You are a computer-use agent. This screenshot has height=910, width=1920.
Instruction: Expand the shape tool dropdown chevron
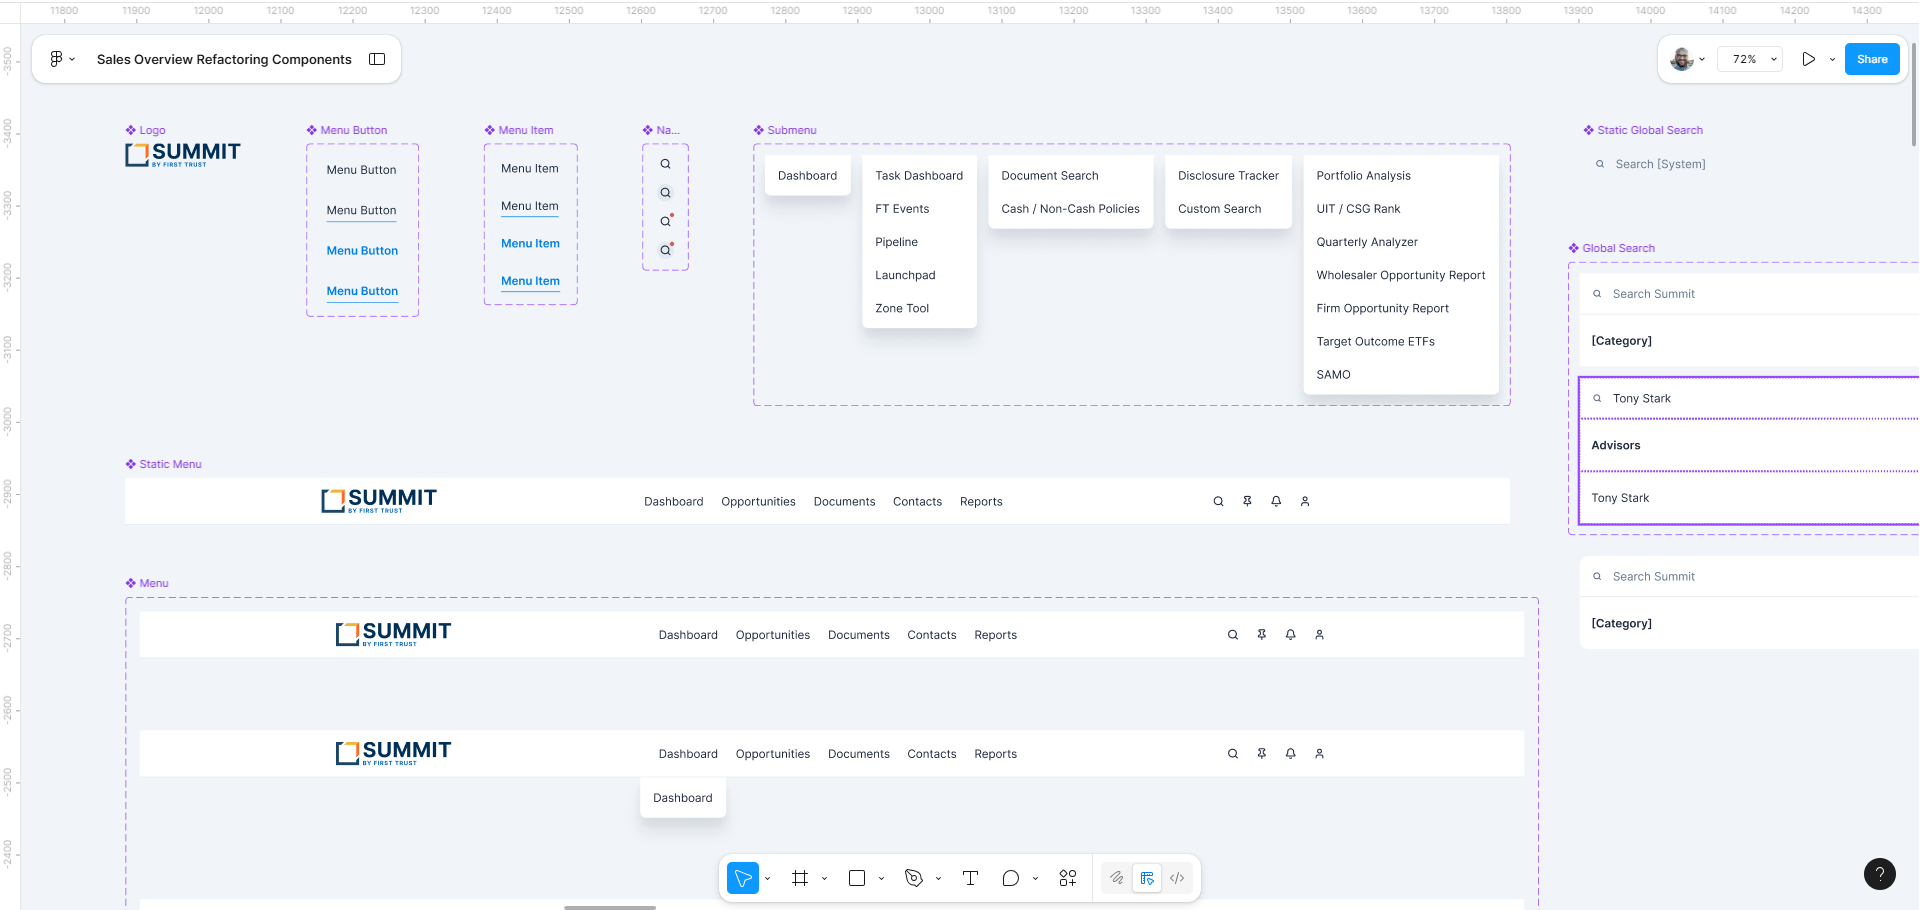click(880, 878)
